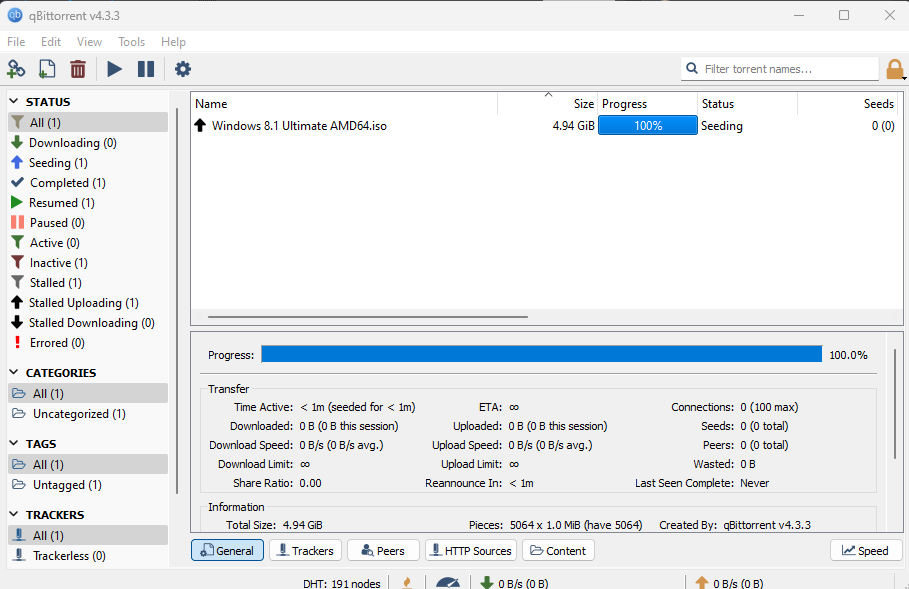Image resolution: width=909 pixels, height=589 pixels.
Task: Click the qBittorrent logo in title bar
Action: click(x=14, y=15)
